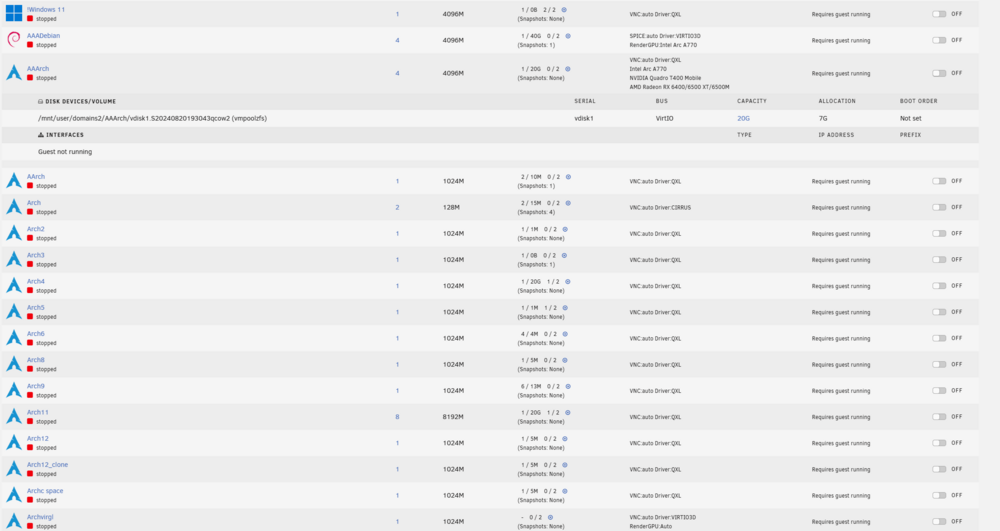Open the Arch12_clone VM name link
Viewport: 1000px width, 531px height.
(x=47, y=465)
